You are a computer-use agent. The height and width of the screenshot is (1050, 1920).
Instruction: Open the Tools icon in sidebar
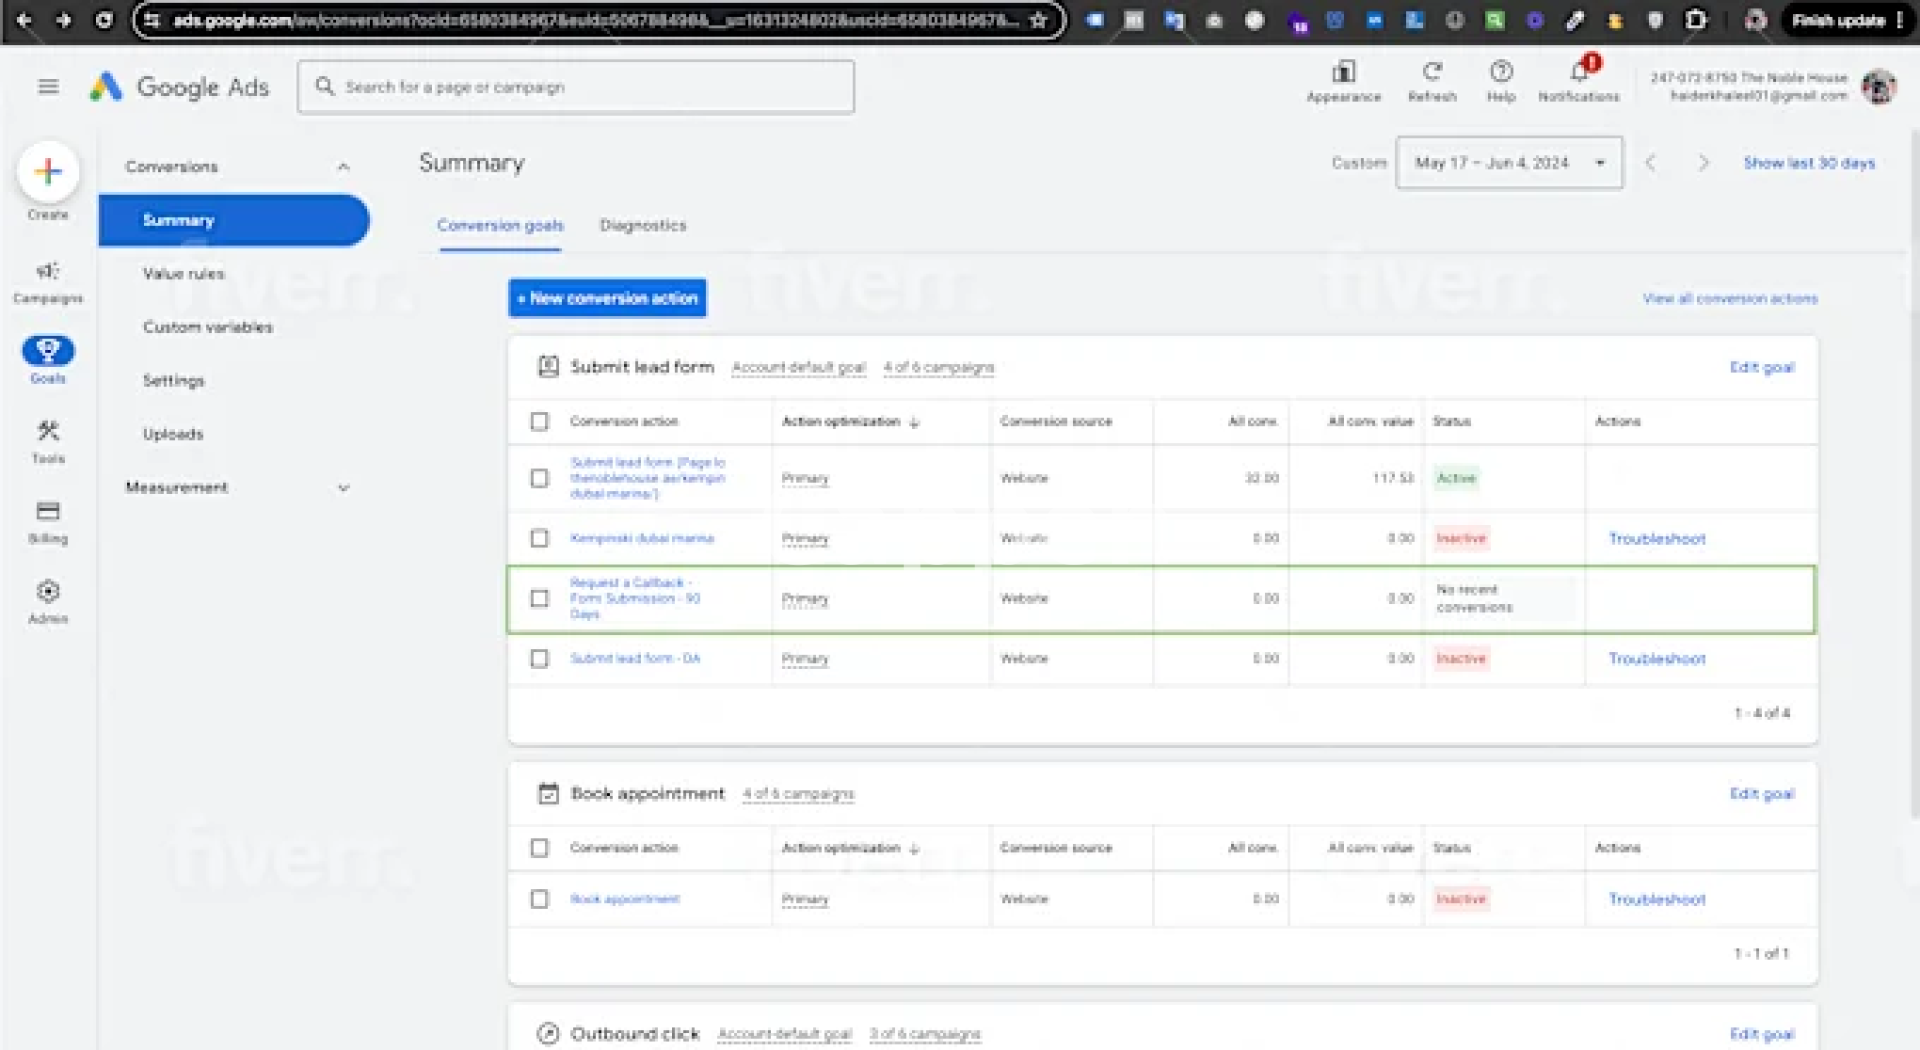tap(48, 432)
